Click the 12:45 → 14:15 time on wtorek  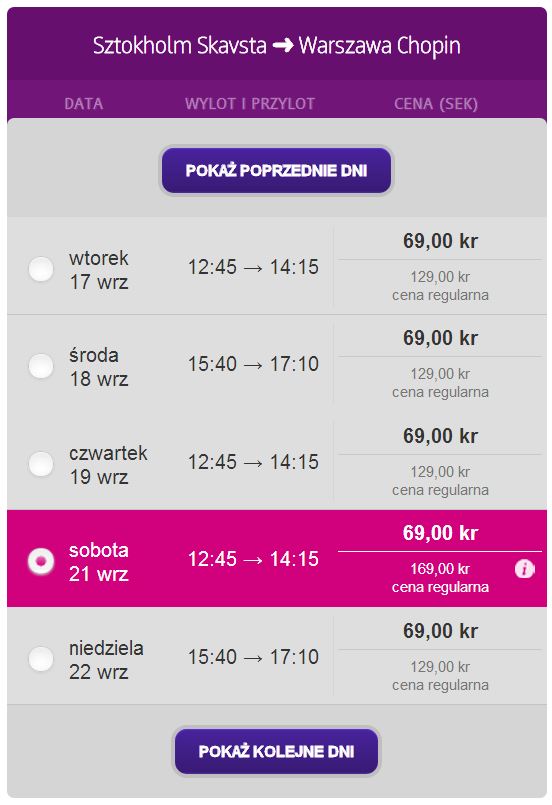click(253, 267)
